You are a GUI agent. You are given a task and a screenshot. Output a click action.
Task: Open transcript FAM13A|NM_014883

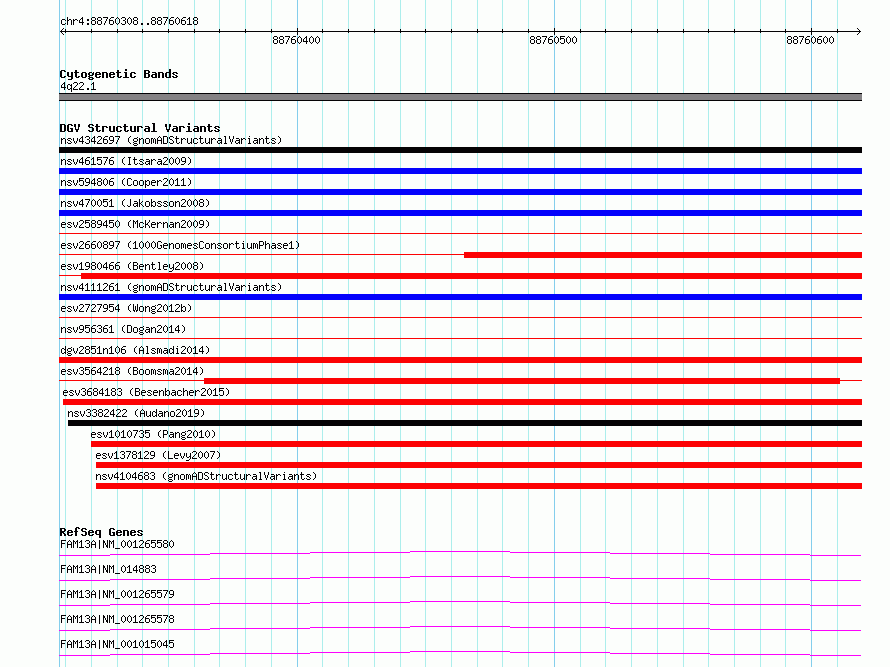[x=108, y=569]
